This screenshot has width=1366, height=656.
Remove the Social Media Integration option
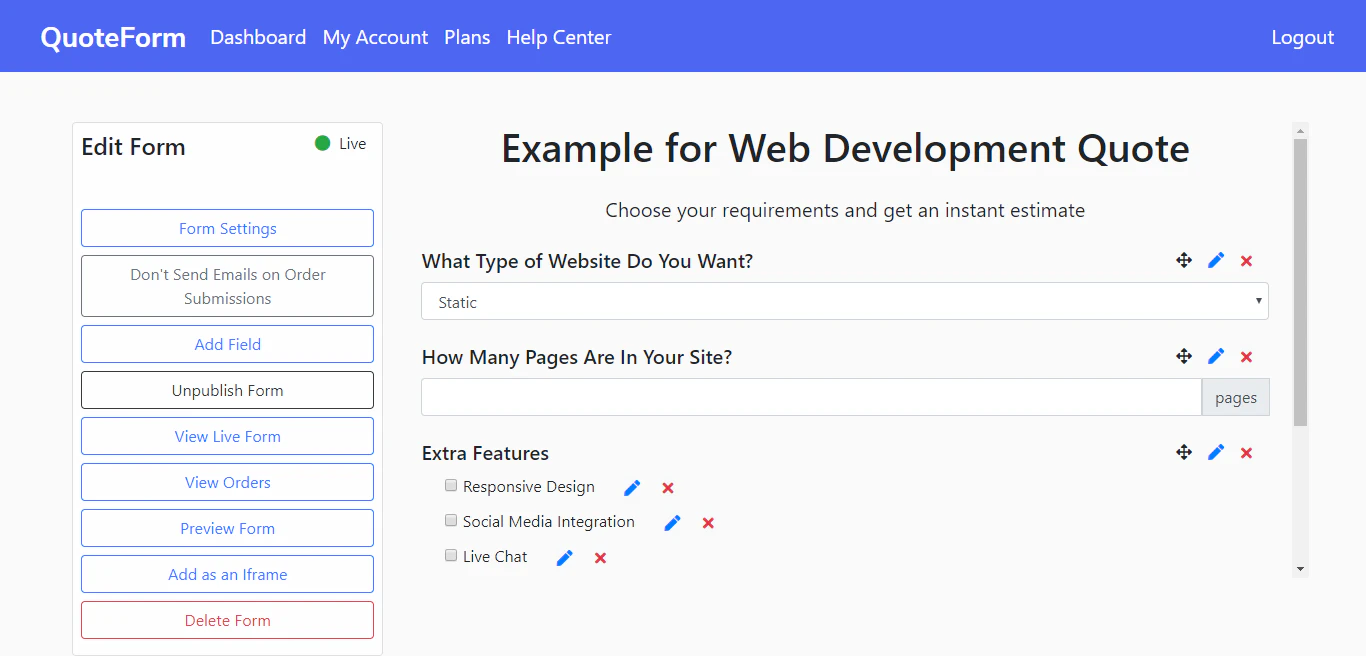708,523
